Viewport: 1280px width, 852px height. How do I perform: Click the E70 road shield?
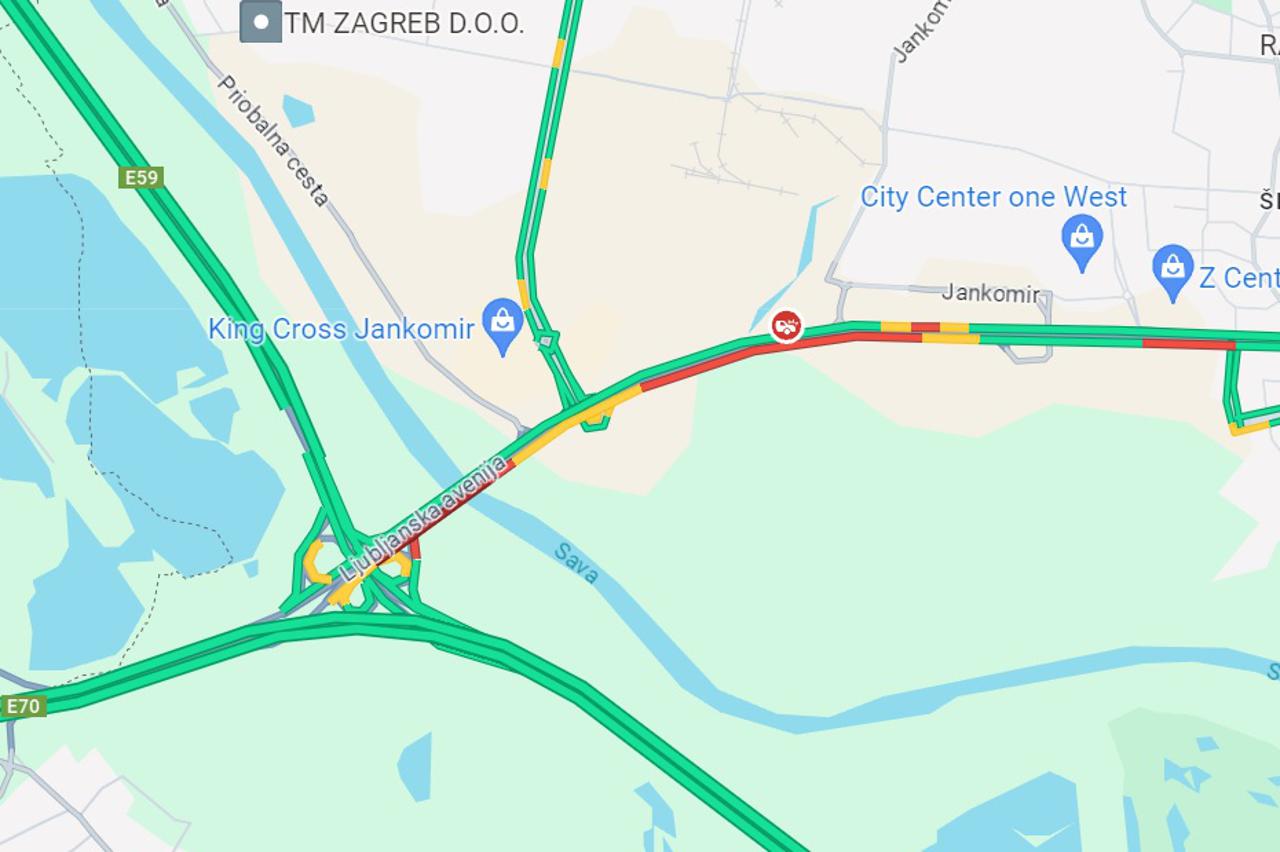[22, 706]
